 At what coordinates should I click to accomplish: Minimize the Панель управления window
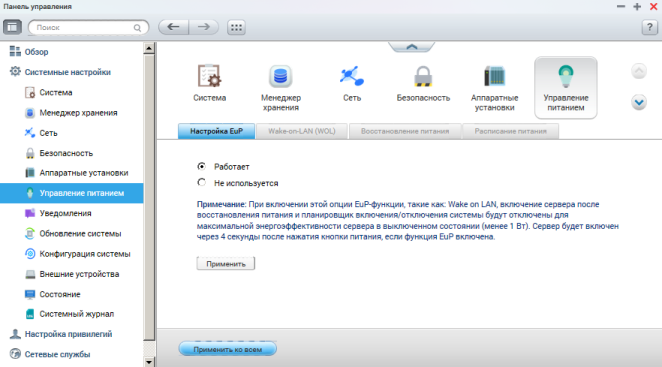click(621, 6)
